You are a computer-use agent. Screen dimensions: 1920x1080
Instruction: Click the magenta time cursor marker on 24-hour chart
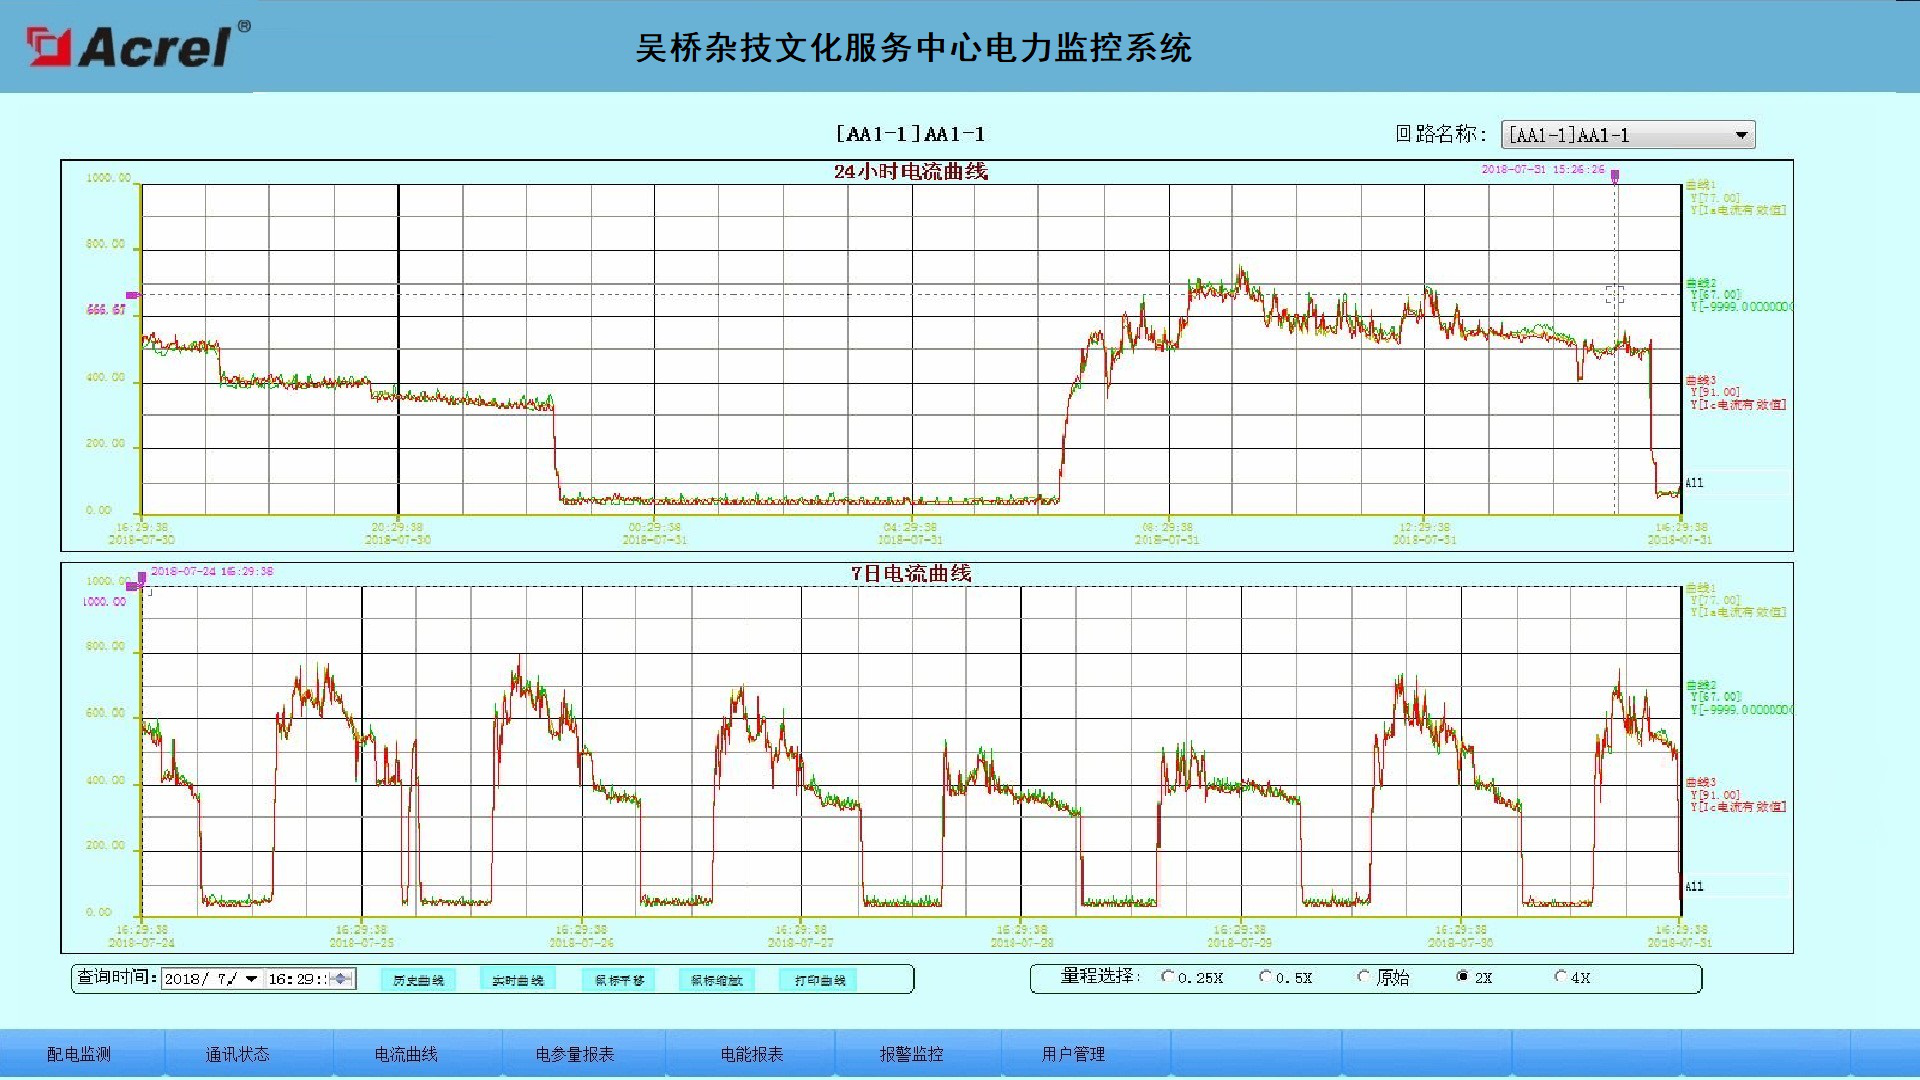pyautogui.click(x=1614, y=177)
